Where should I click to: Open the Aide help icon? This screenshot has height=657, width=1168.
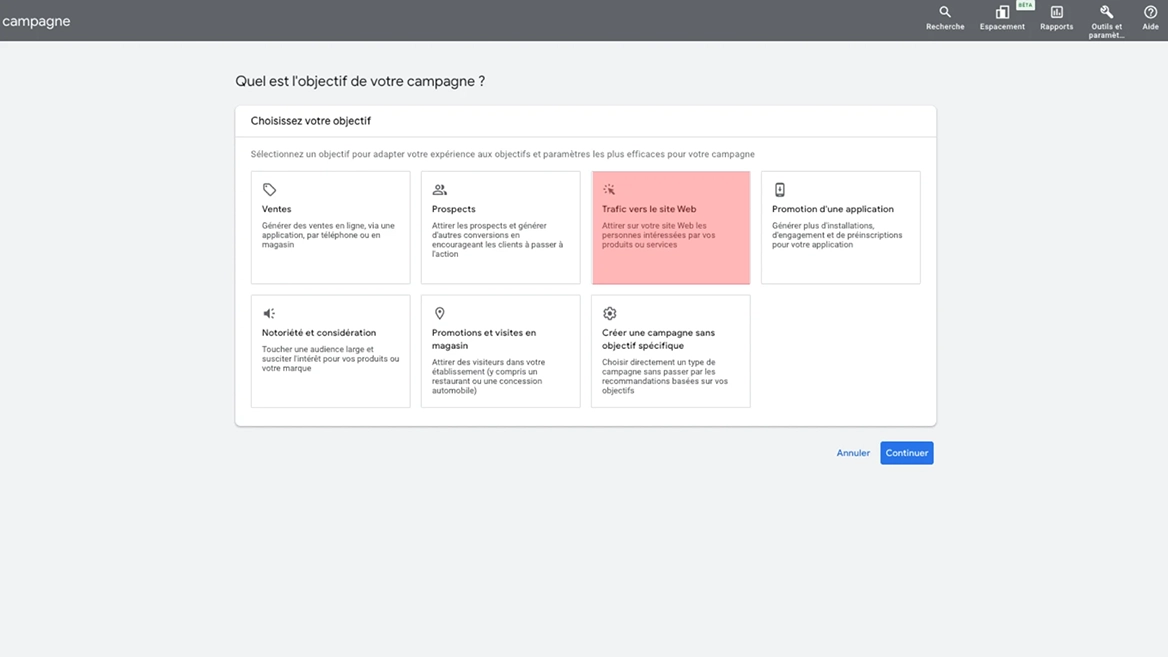[1150, 12]
